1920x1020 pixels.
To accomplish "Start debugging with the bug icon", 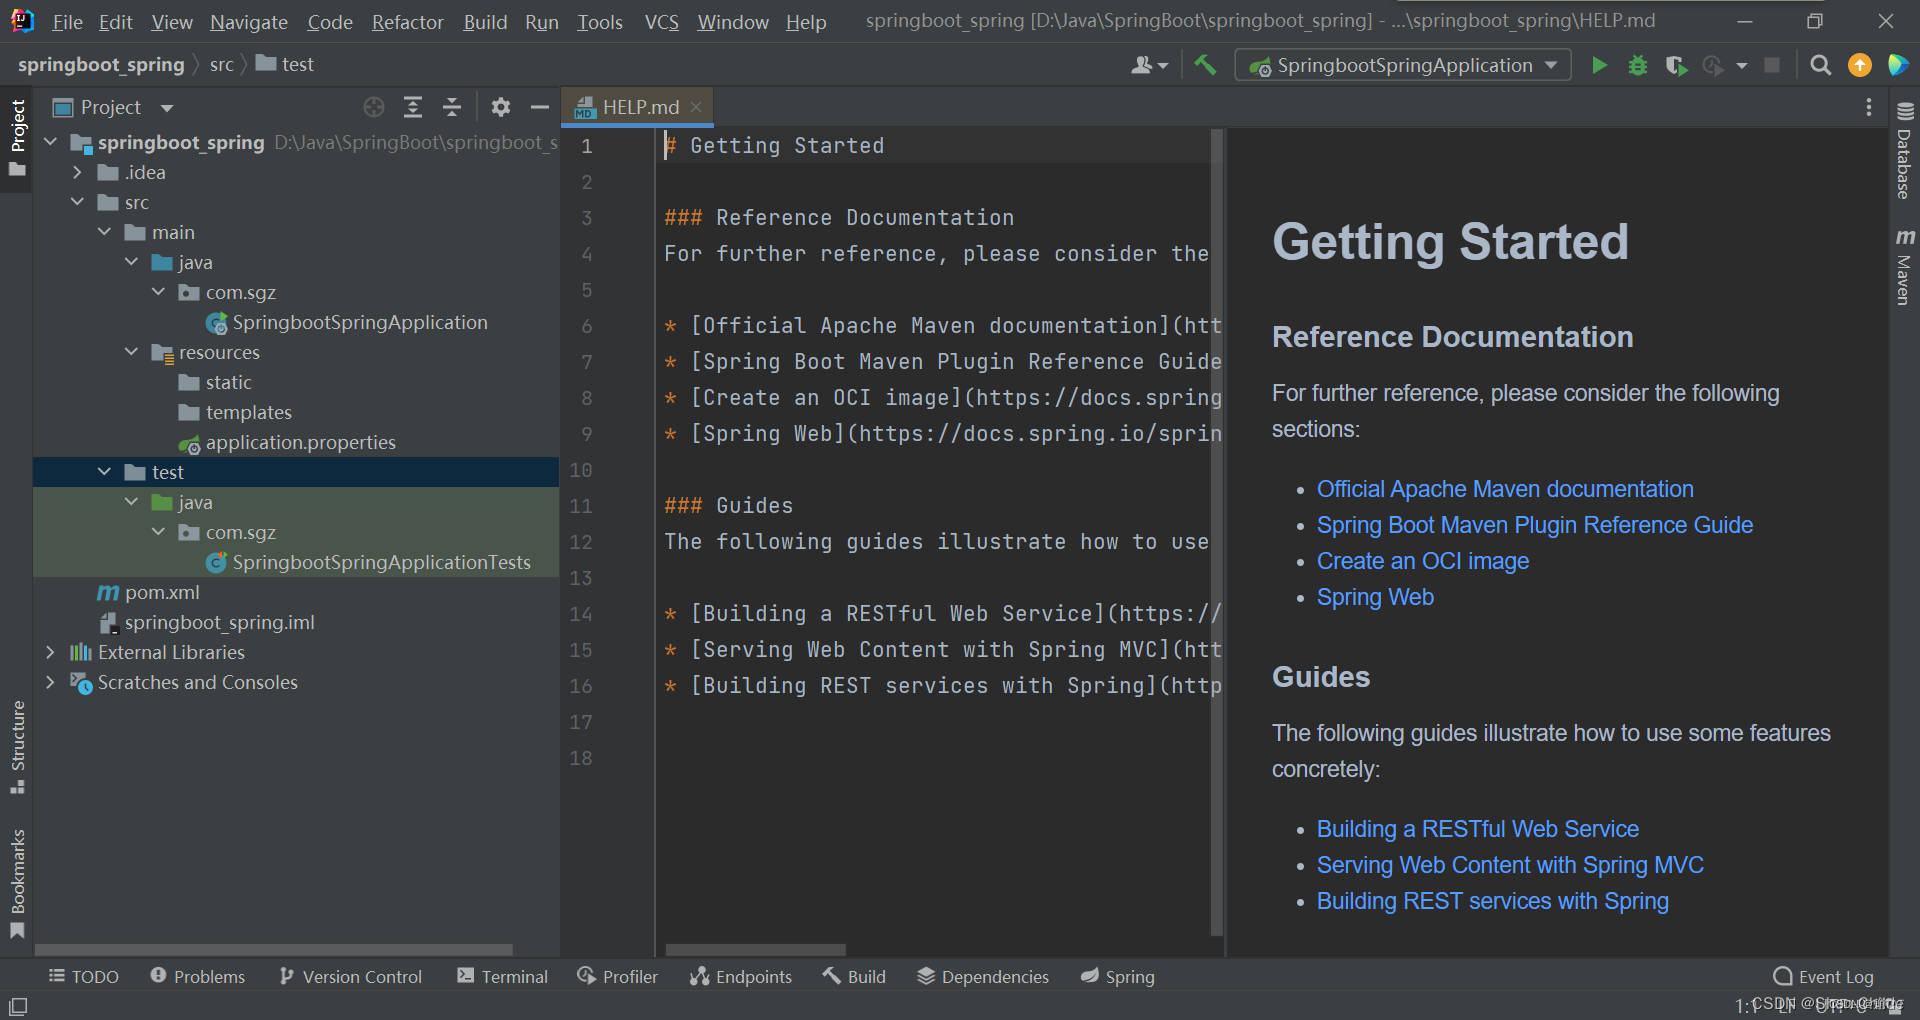I will 1638,65.
